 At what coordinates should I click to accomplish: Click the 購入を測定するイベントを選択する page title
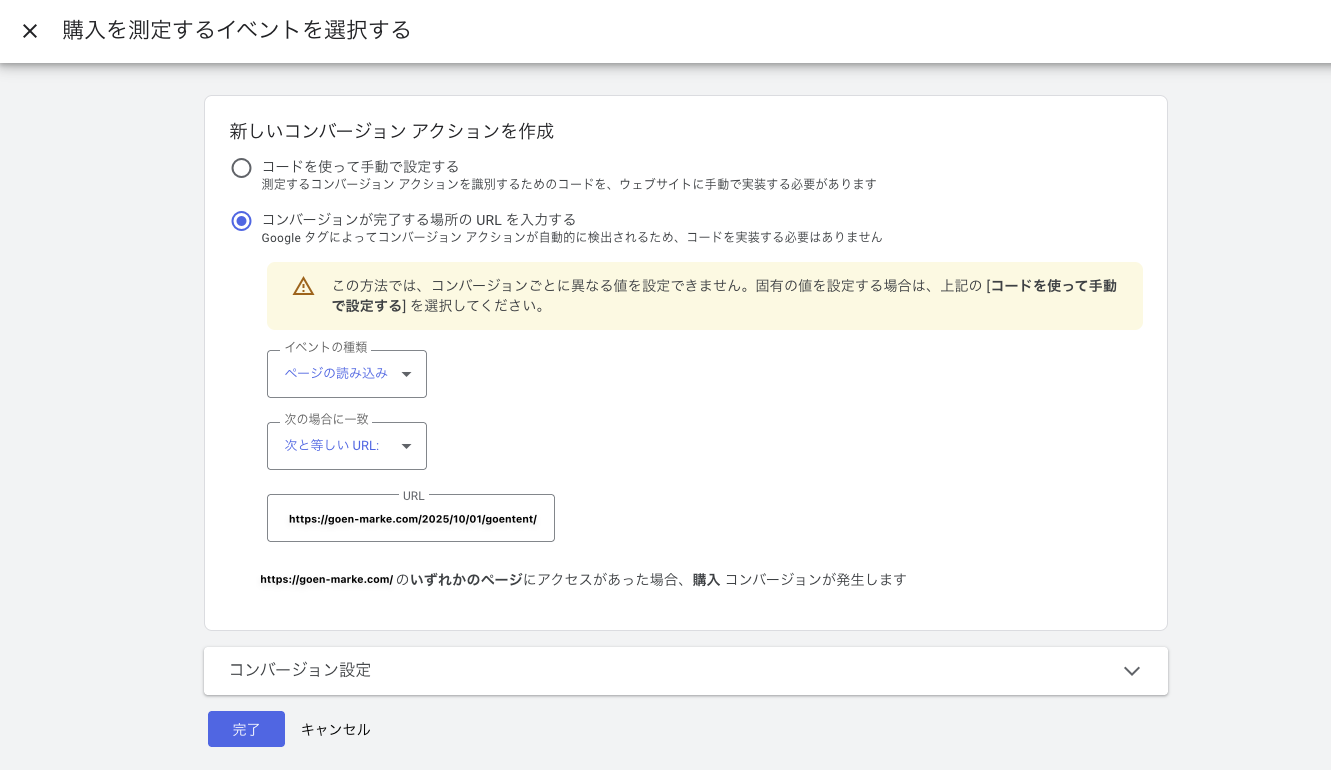237,30
